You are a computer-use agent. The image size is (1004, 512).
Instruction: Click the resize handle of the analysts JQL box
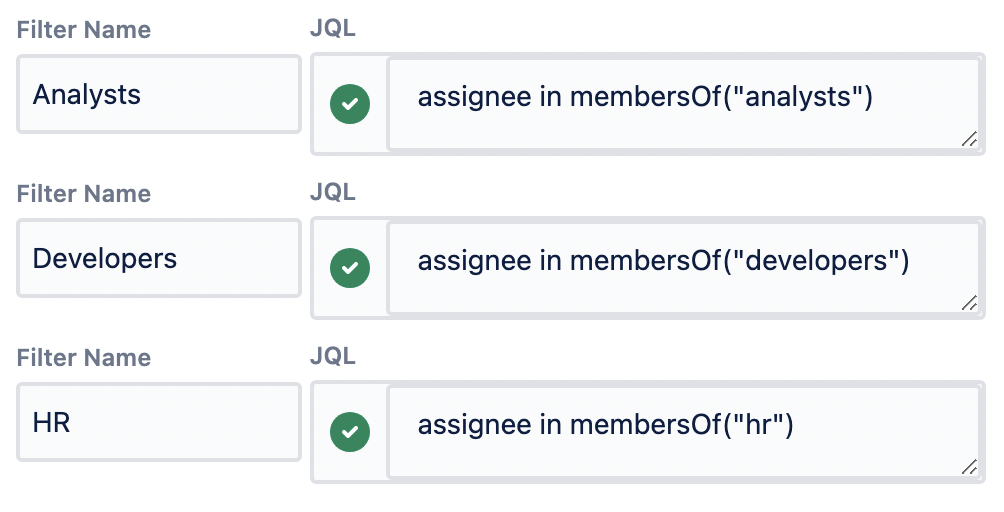pyautogui.click(x=968, y=141)
